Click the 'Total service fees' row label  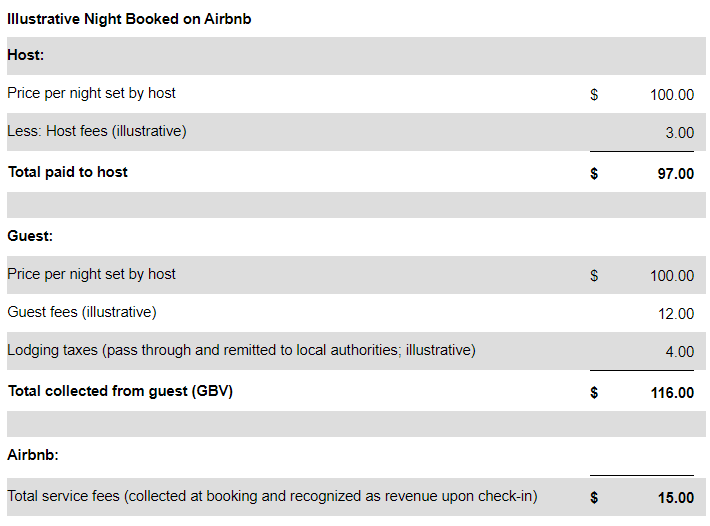coord(272,496)
